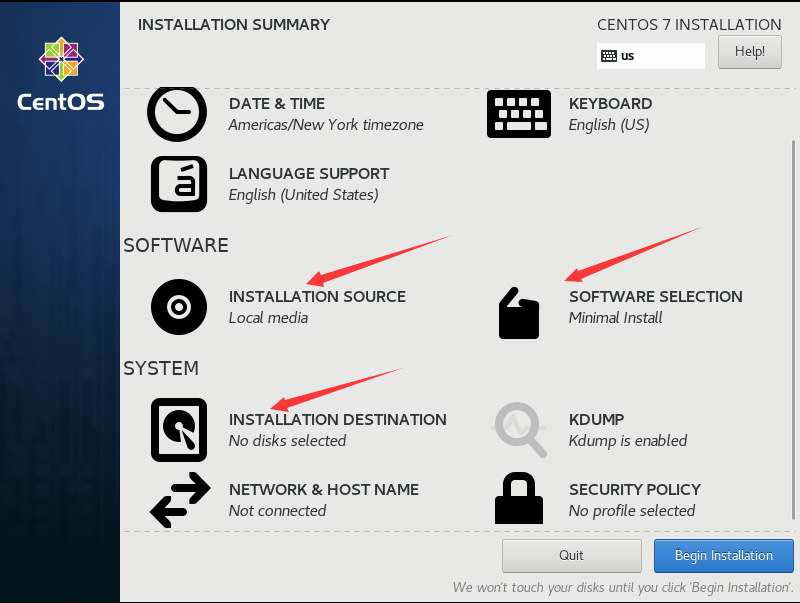Click the Help! button
800x603 pixels.
tap(749, 52)
